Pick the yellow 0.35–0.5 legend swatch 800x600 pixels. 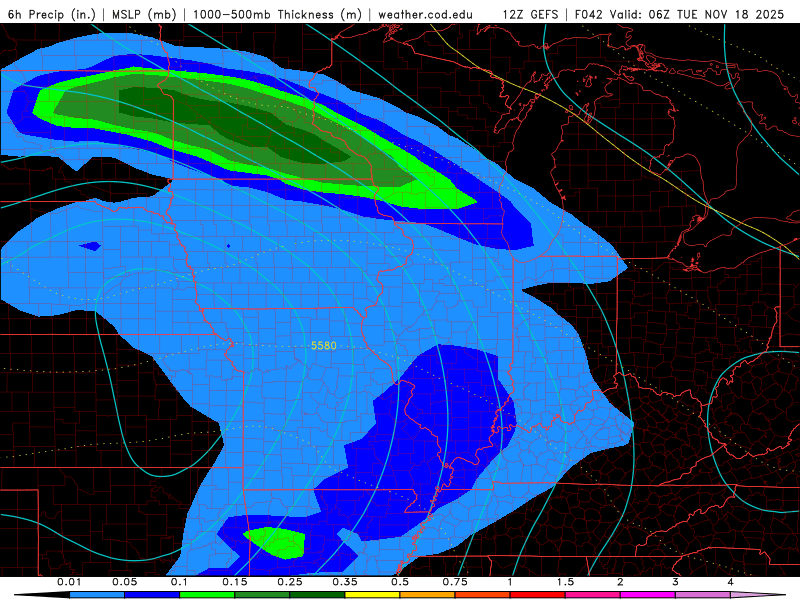(372, 595)
